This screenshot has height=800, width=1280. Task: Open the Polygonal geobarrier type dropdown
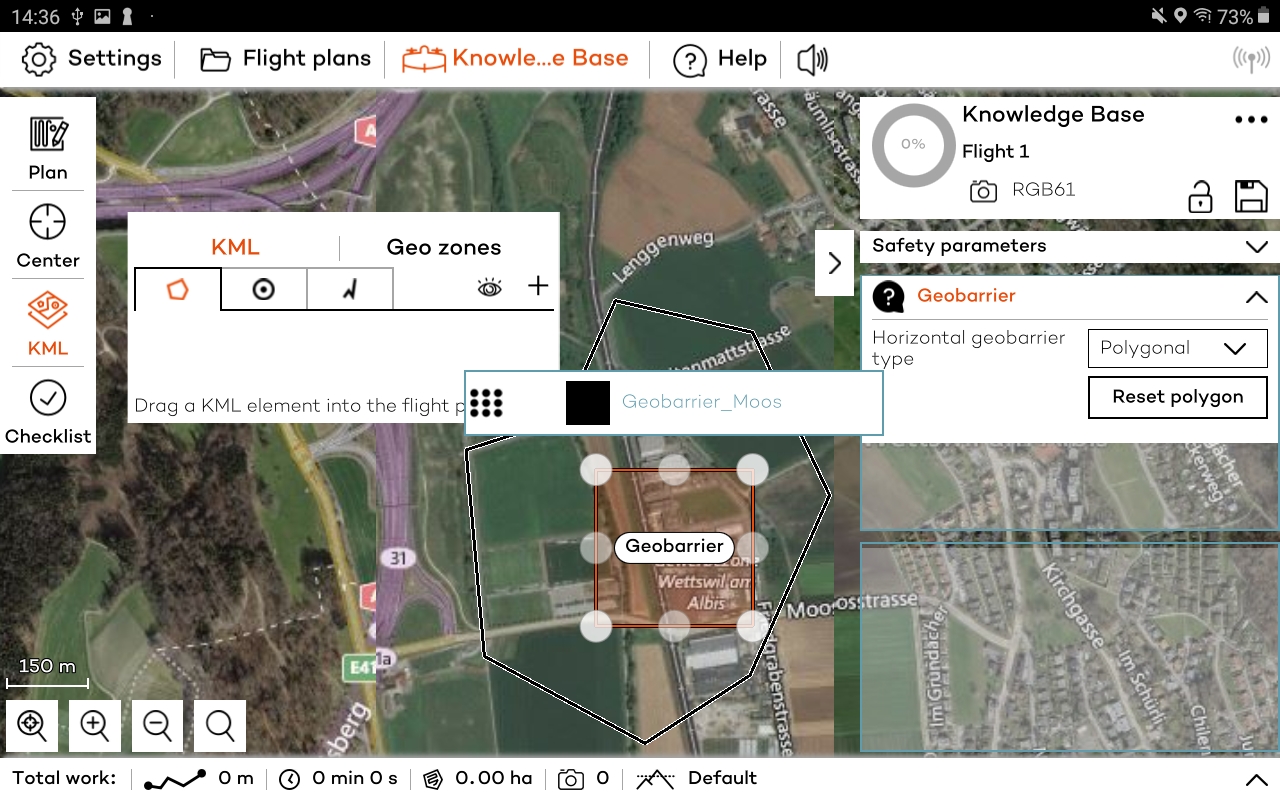click(x=1177, y=348)
